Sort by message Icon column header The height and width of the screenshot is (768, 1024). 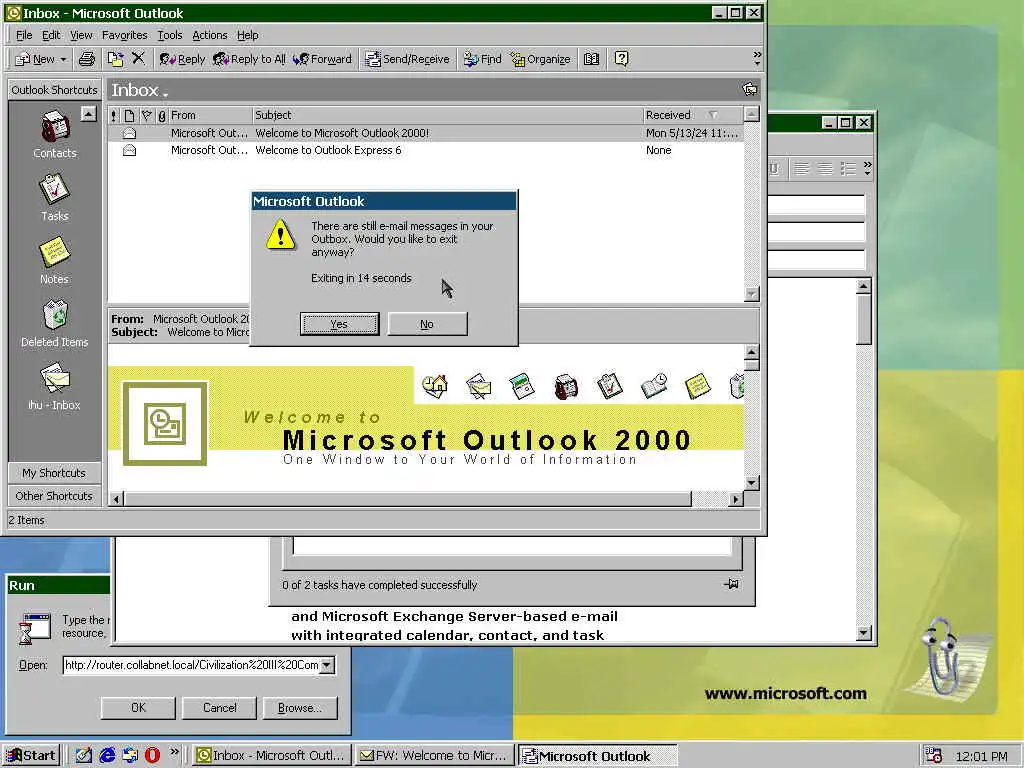[130, 116]
